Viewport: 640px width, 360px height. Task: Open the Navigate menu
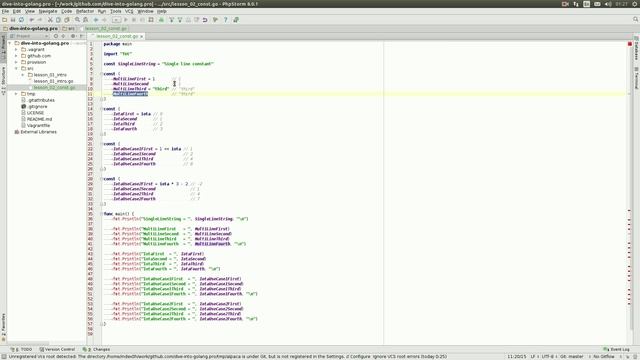48,11
